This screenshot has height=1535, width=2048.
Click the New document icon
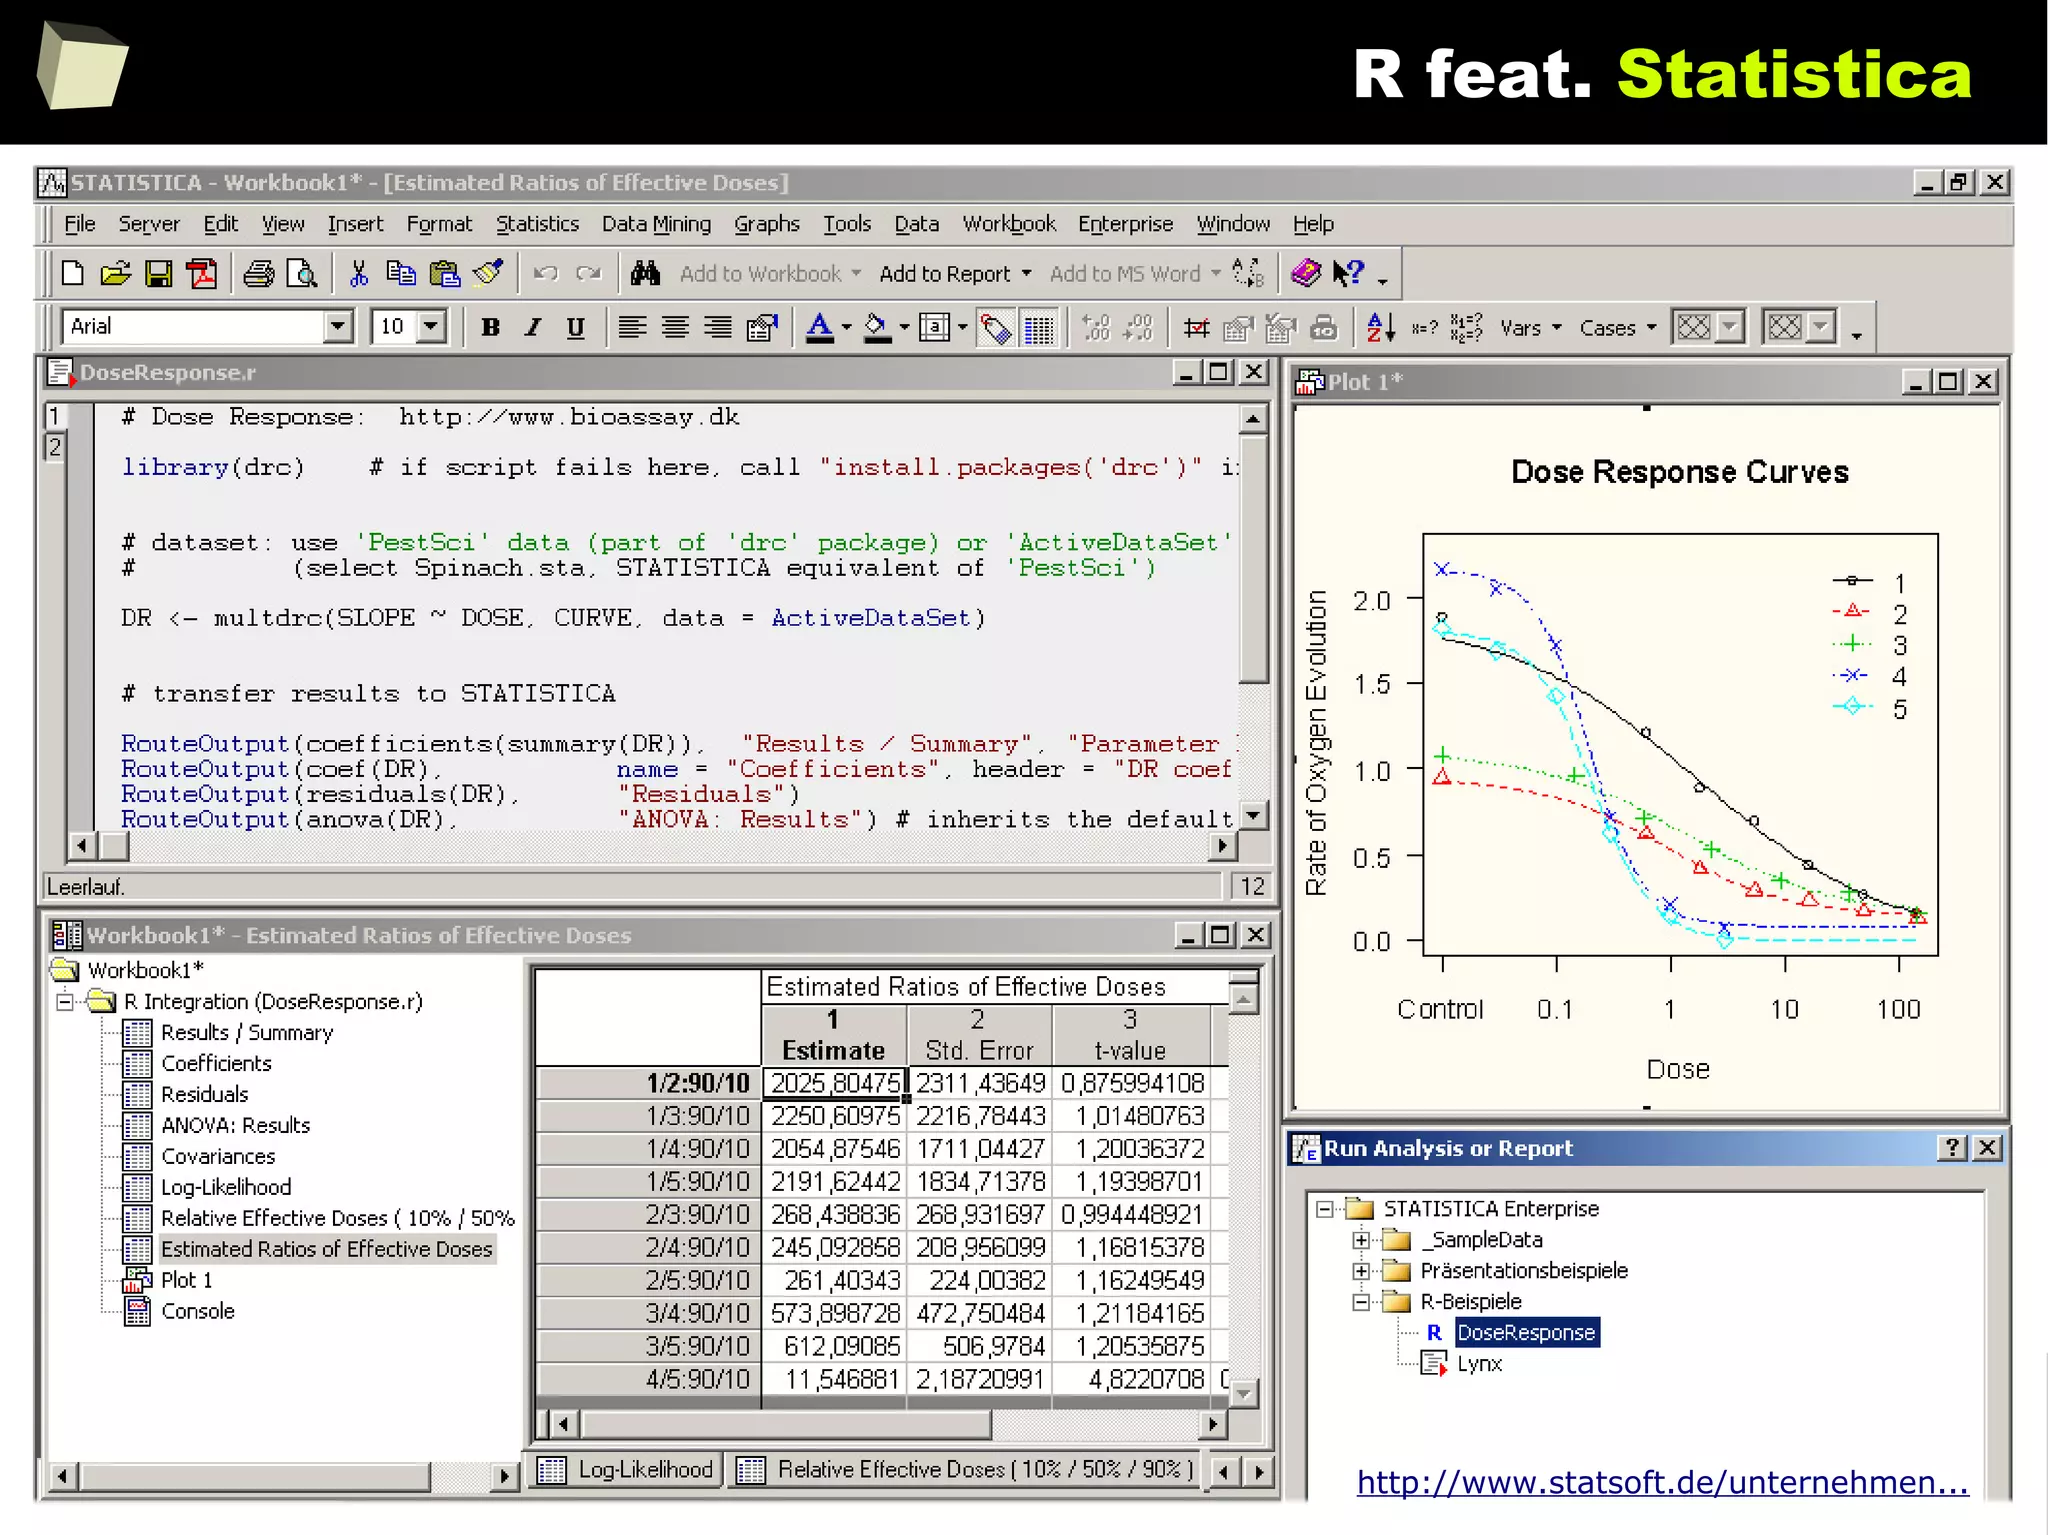72,273
